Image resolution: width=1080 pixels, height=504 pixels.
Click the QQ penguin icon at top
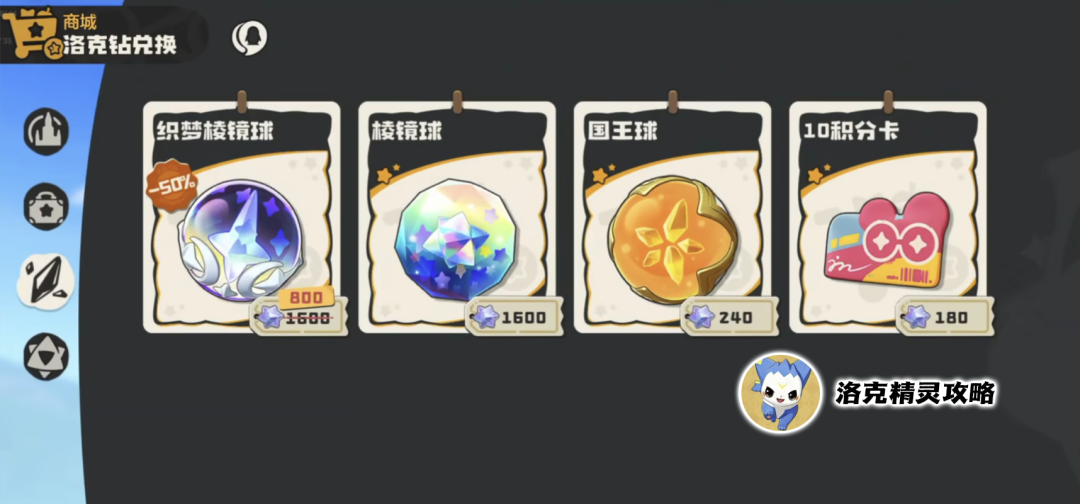pos(249,38)
